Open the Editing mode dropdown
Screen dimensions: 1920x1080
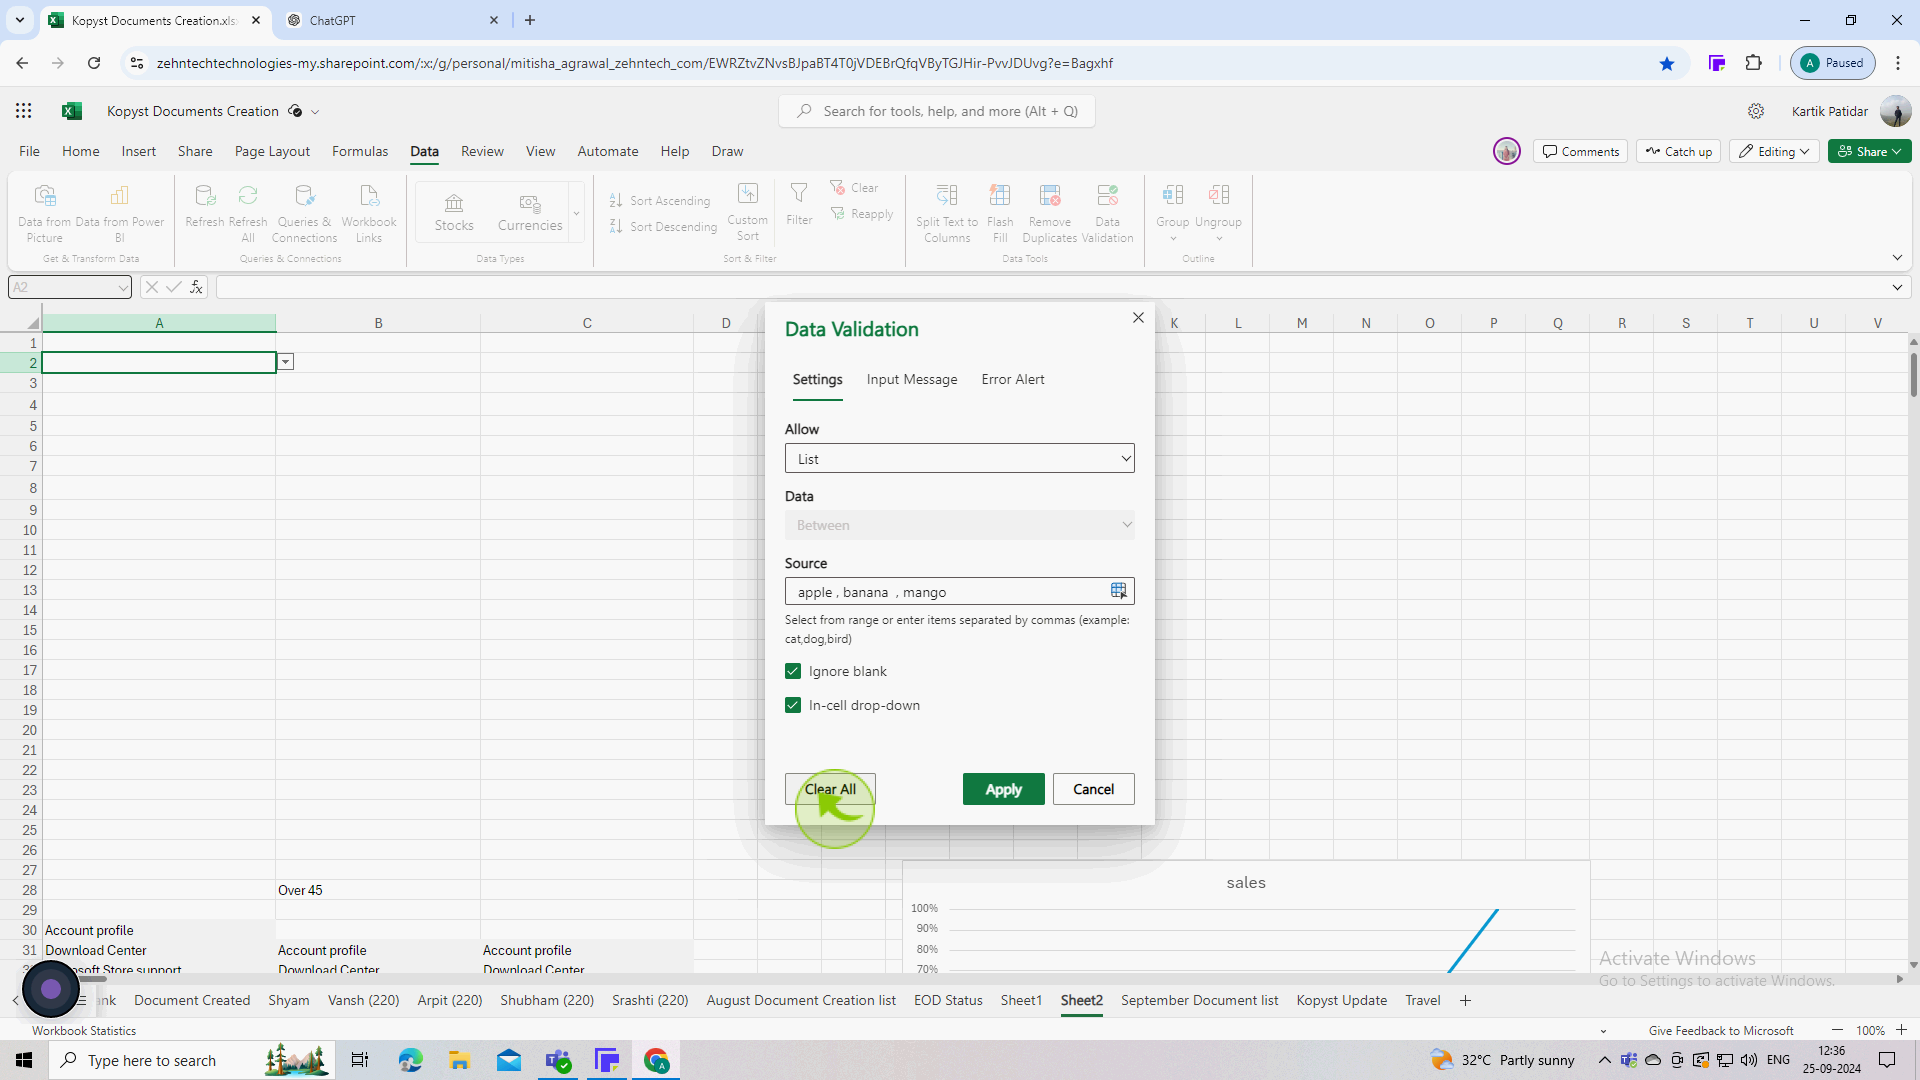[x=1775, y=151]
